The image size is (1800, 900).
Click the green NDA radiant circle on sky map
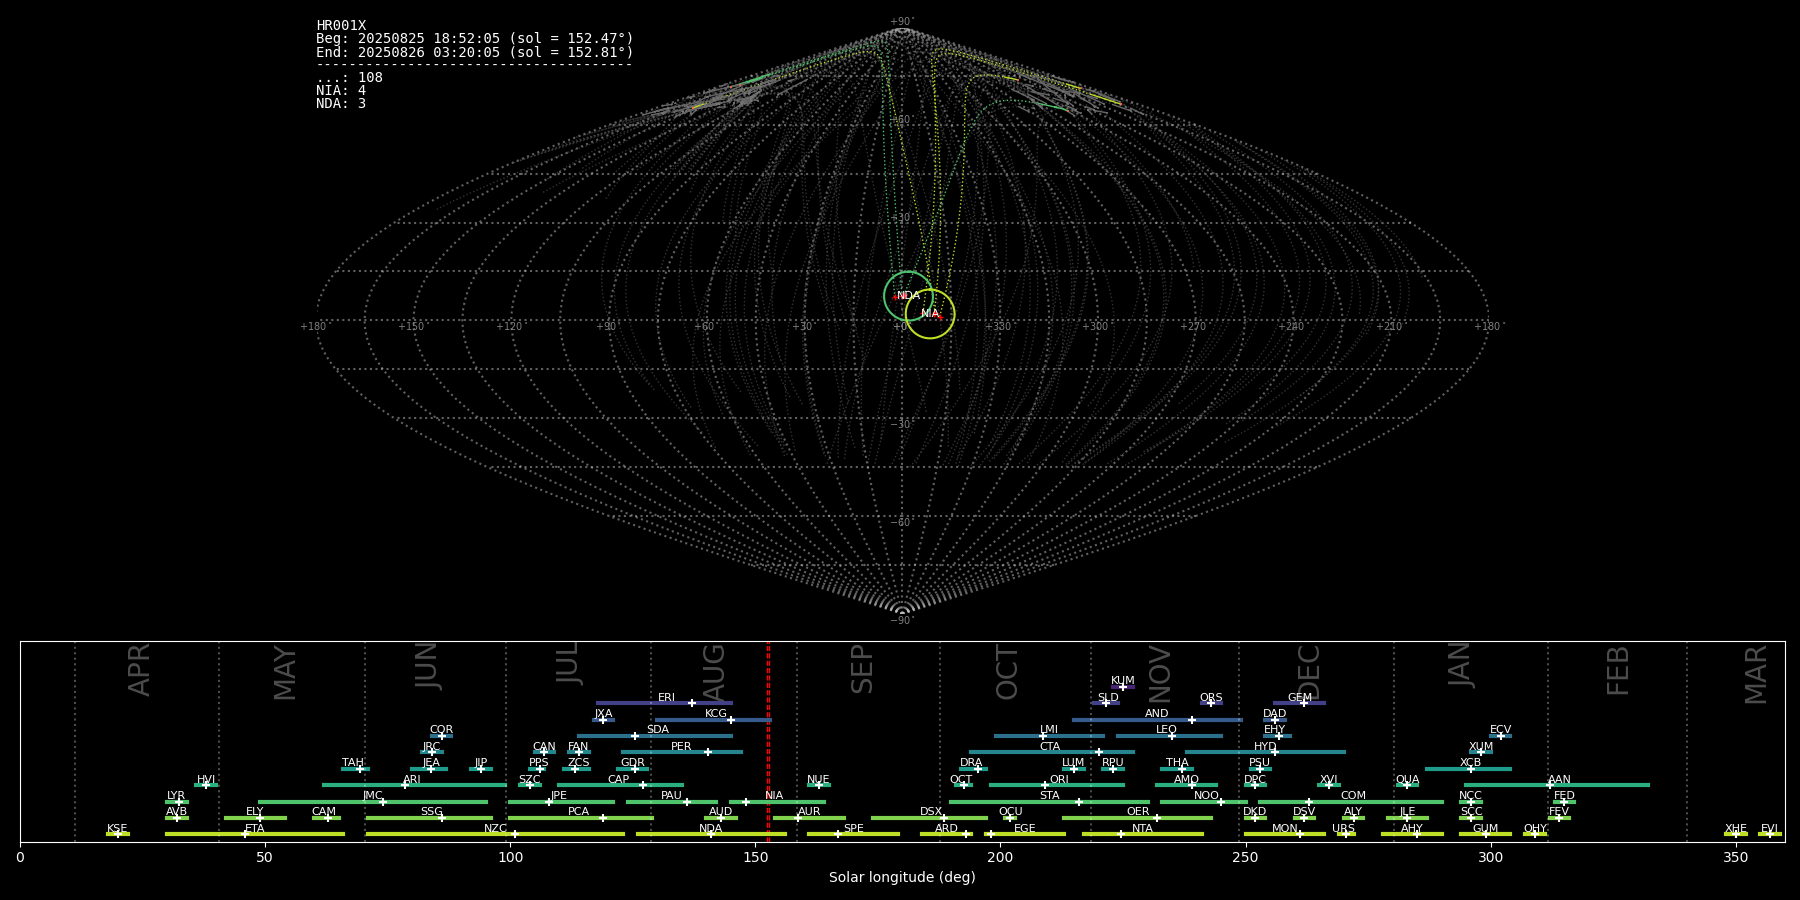click(908, 296)
